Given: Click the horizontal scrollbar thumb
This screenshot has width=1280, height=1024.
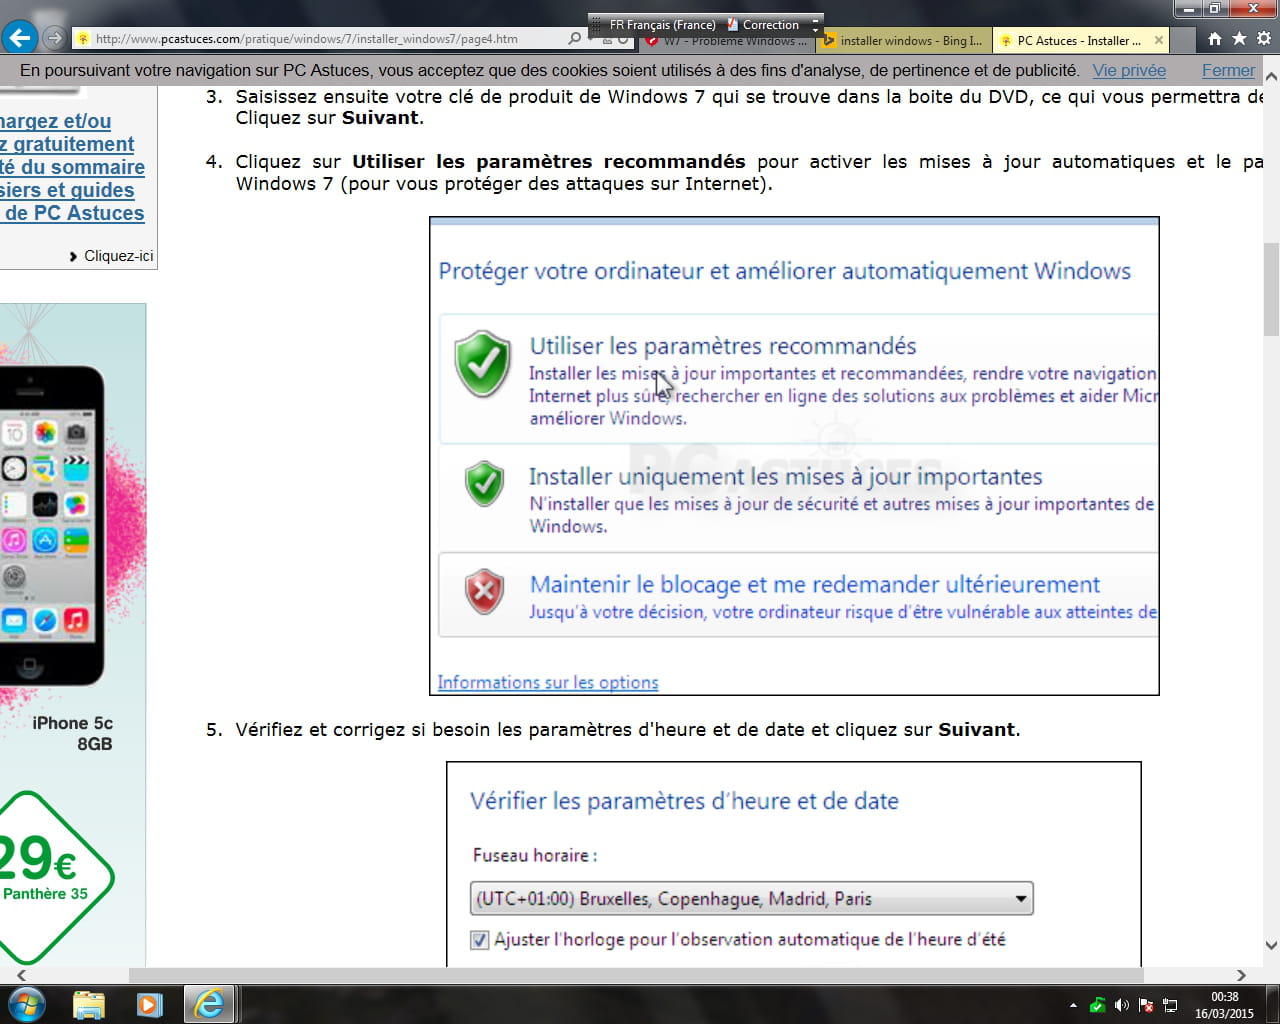Looking at the screenshot, I should (x=636, y=975).
